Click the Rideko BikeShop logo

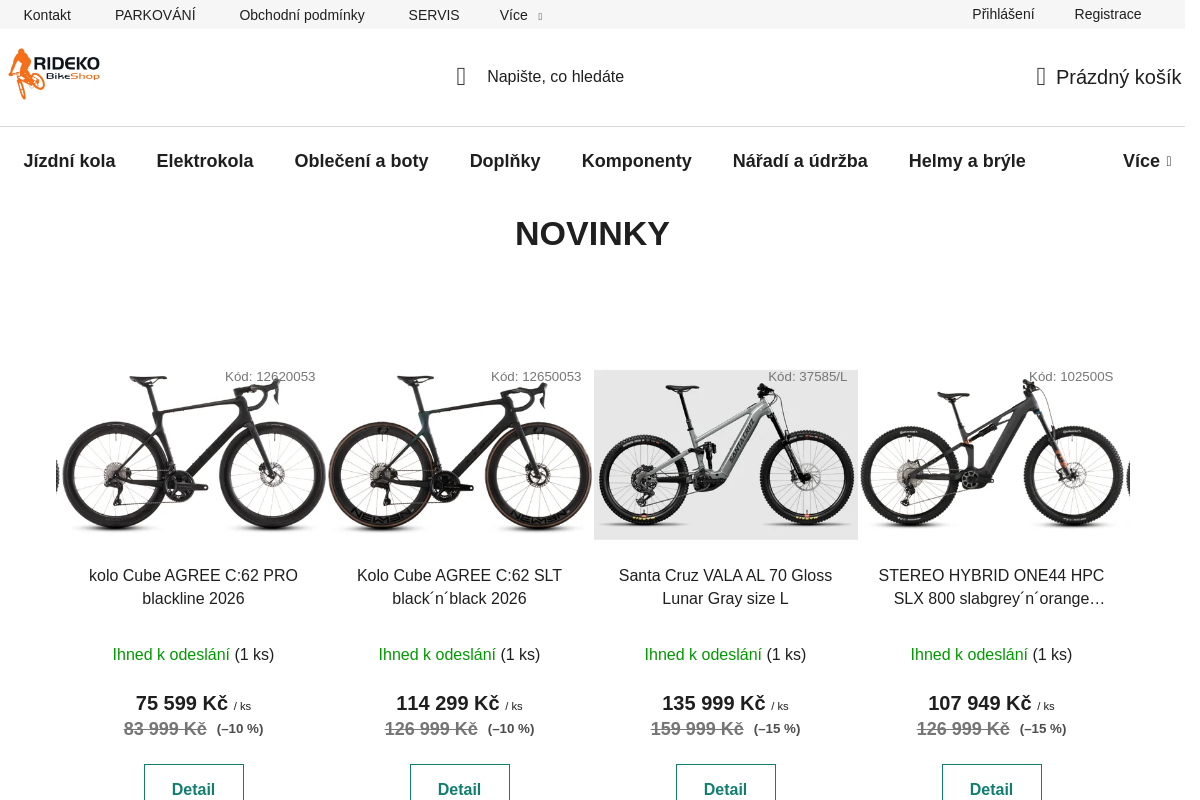[x=54, y=74]
